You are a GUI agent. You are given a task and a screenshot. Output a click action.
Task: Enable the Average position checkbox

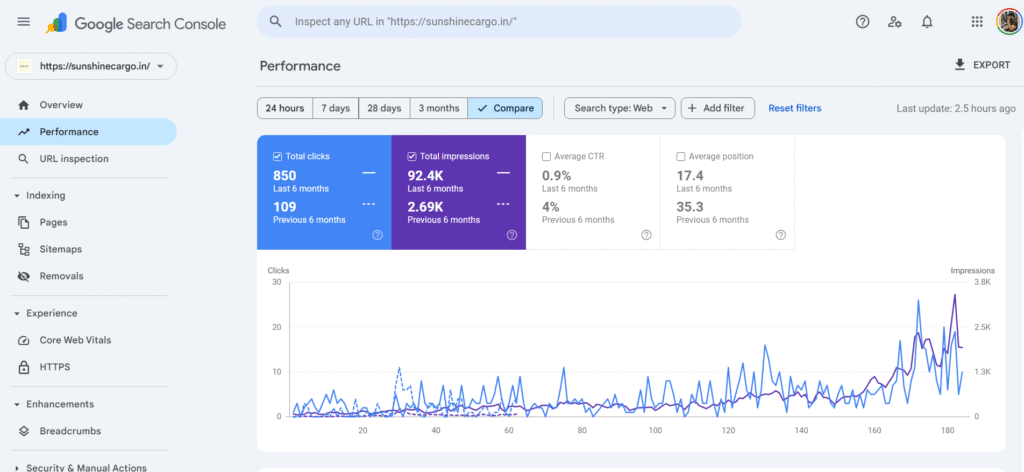(x=681, y=156)
